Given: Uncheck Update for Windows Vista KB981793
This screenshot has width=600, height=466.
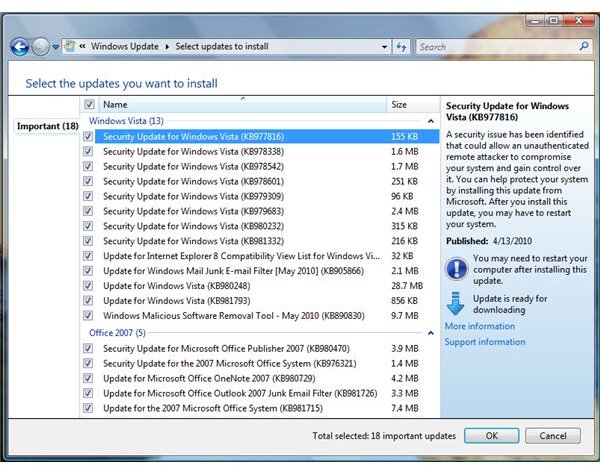Looking at the screenshot, I should (88, 301).
